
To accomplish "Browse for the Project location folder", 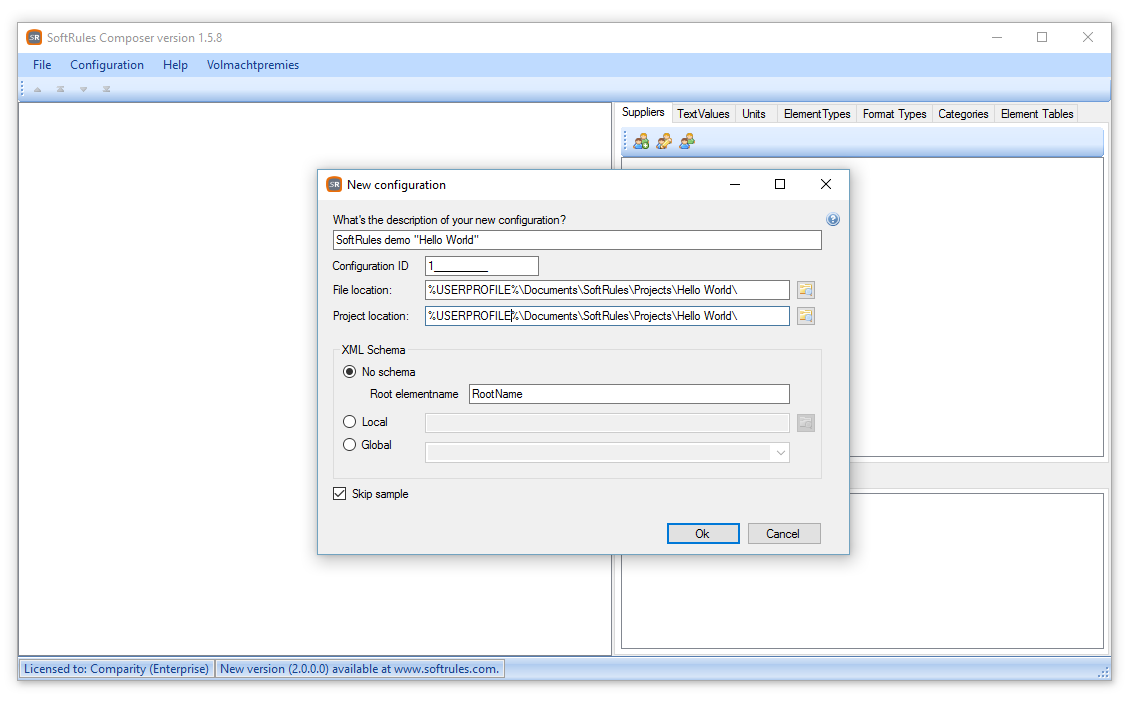I will pos(806,316).
